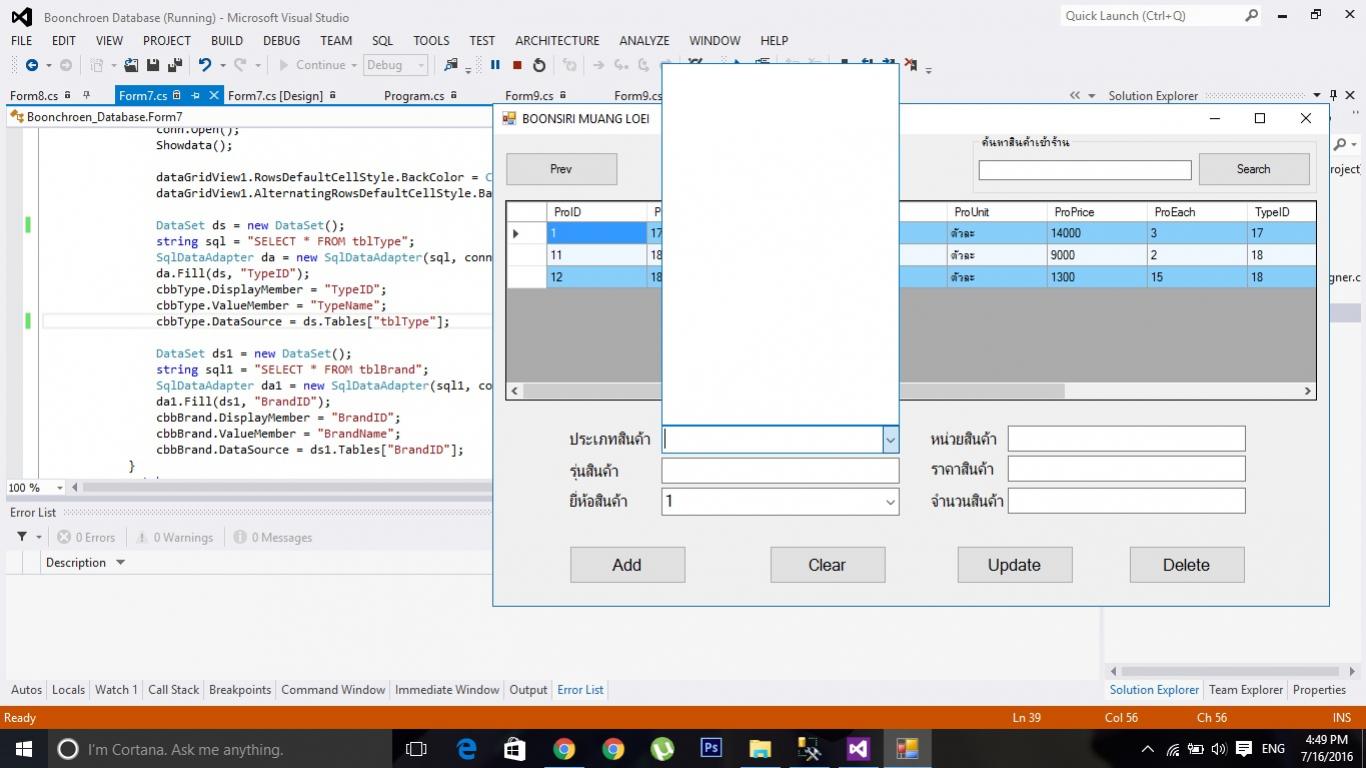Image resolution: width=1366 pixels, height=768 pixels.
Task: Toggle pin on the Form7.cs tab
Action: pos(196,96)
